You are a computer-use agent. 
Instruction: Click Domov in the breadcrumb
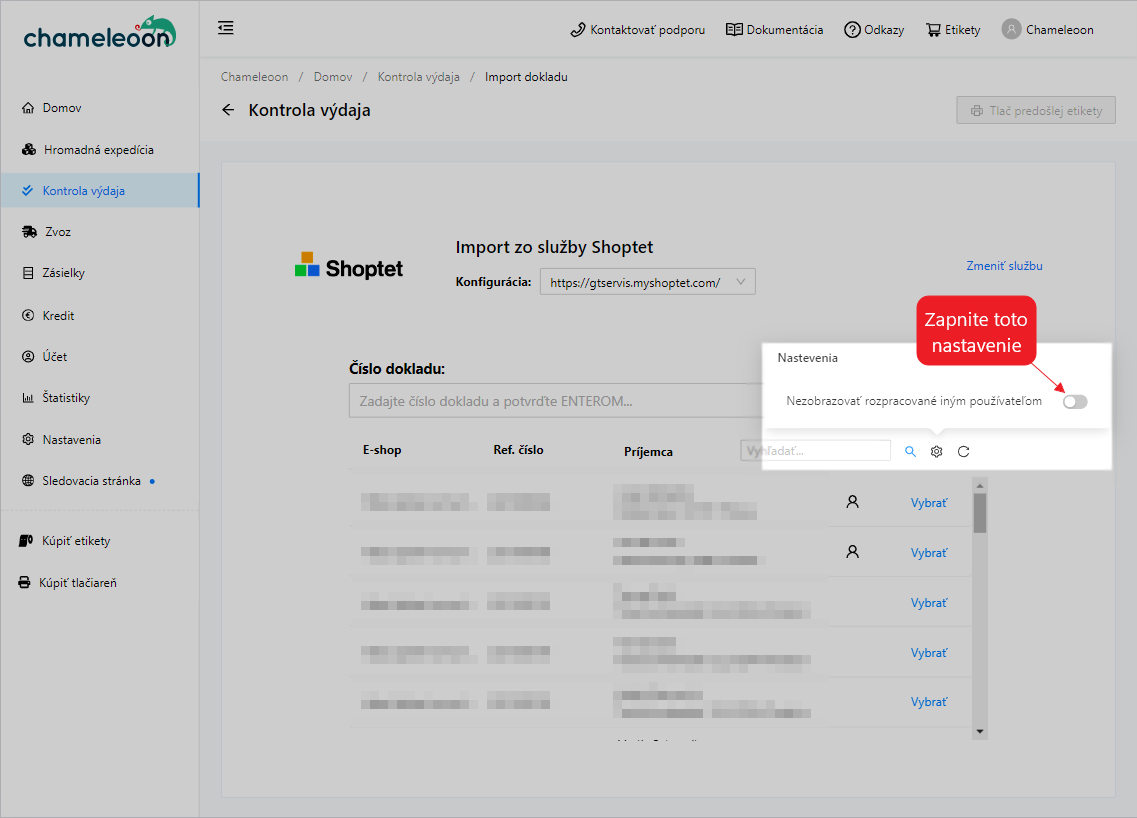(332, 77)
